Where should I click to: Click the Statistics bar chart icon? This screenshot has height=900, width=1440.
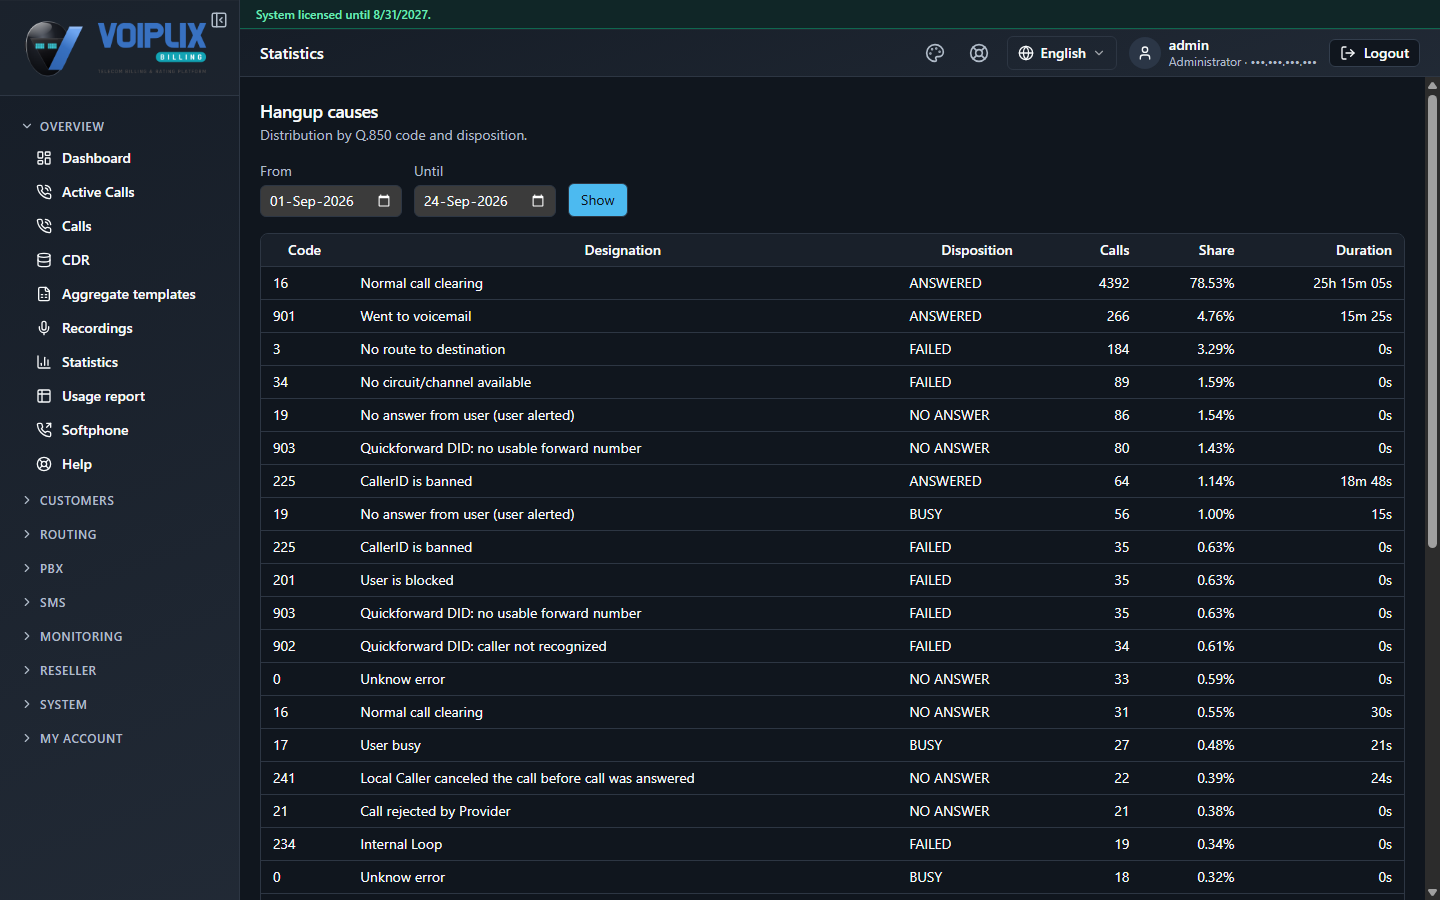click(44, 362)
